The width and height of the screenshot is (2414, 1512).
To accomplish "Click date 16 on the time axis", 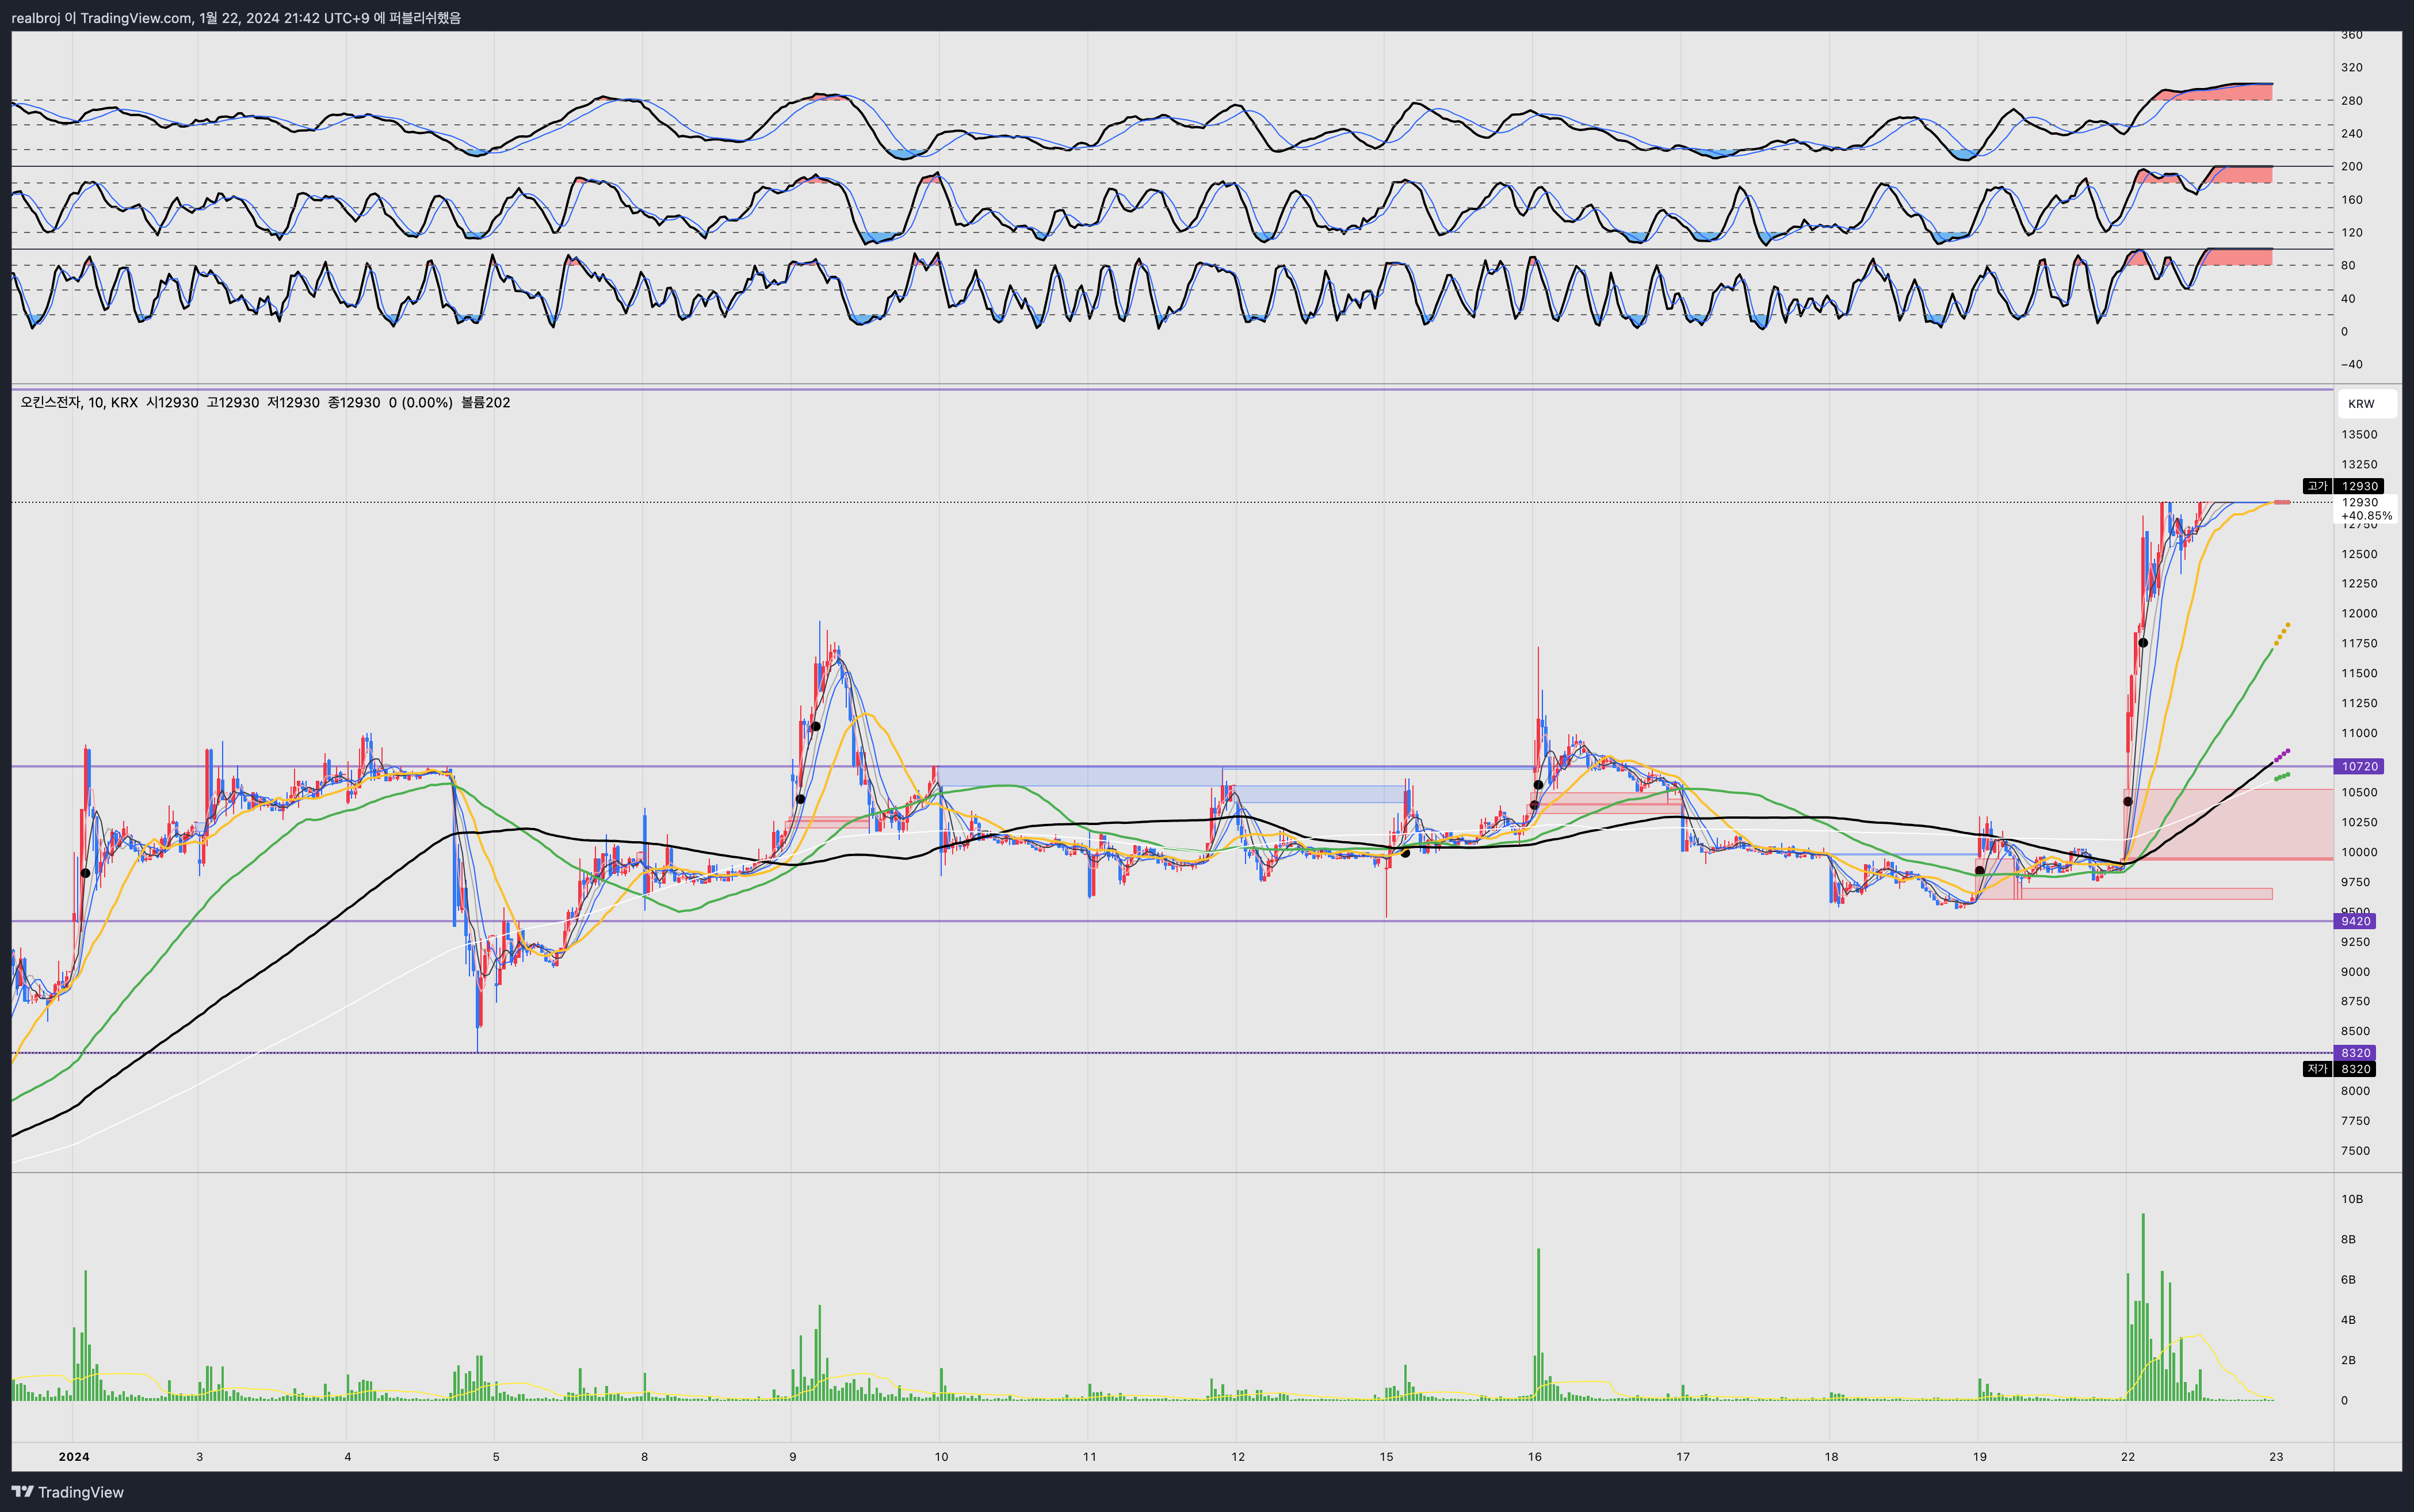I will [x=1534, y=1456].
